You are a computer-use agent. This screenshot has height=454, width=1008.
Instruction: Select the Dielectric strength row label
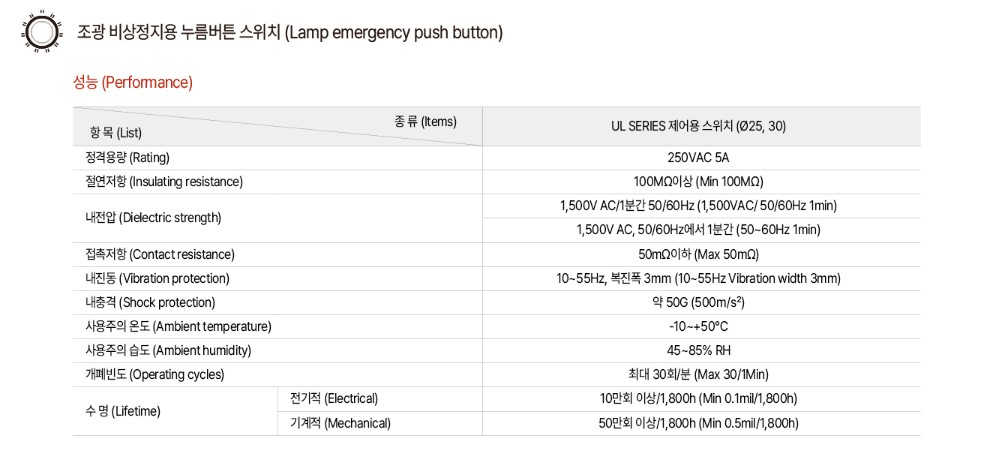[x=153, y=217]
